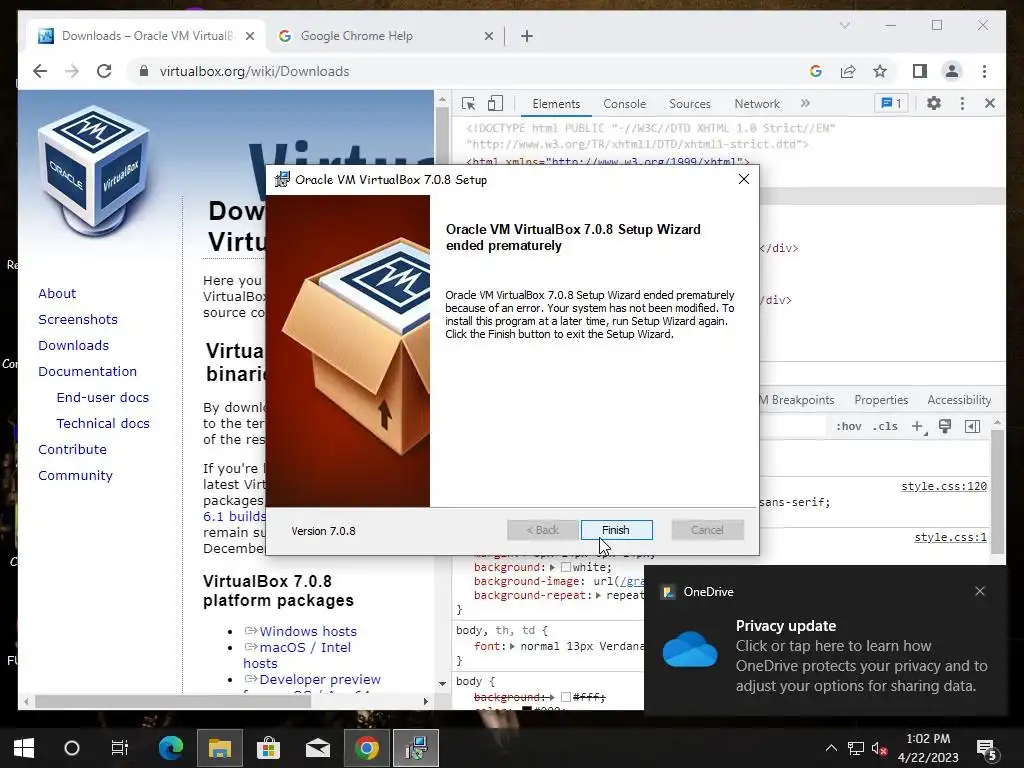Show hidden system tray icons
This screenshot has height=768, width=1024.
[831, 748]
